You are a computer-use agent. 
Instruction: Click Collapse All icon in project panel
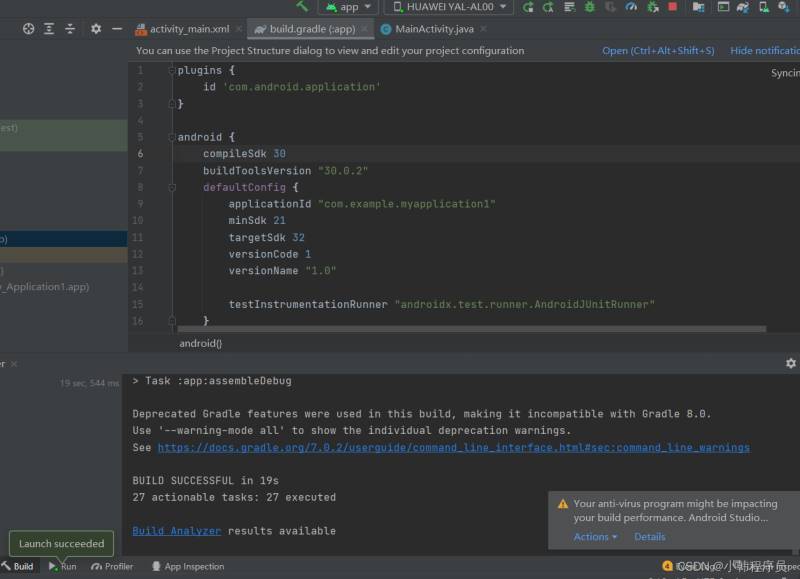[x=70, y=29]
